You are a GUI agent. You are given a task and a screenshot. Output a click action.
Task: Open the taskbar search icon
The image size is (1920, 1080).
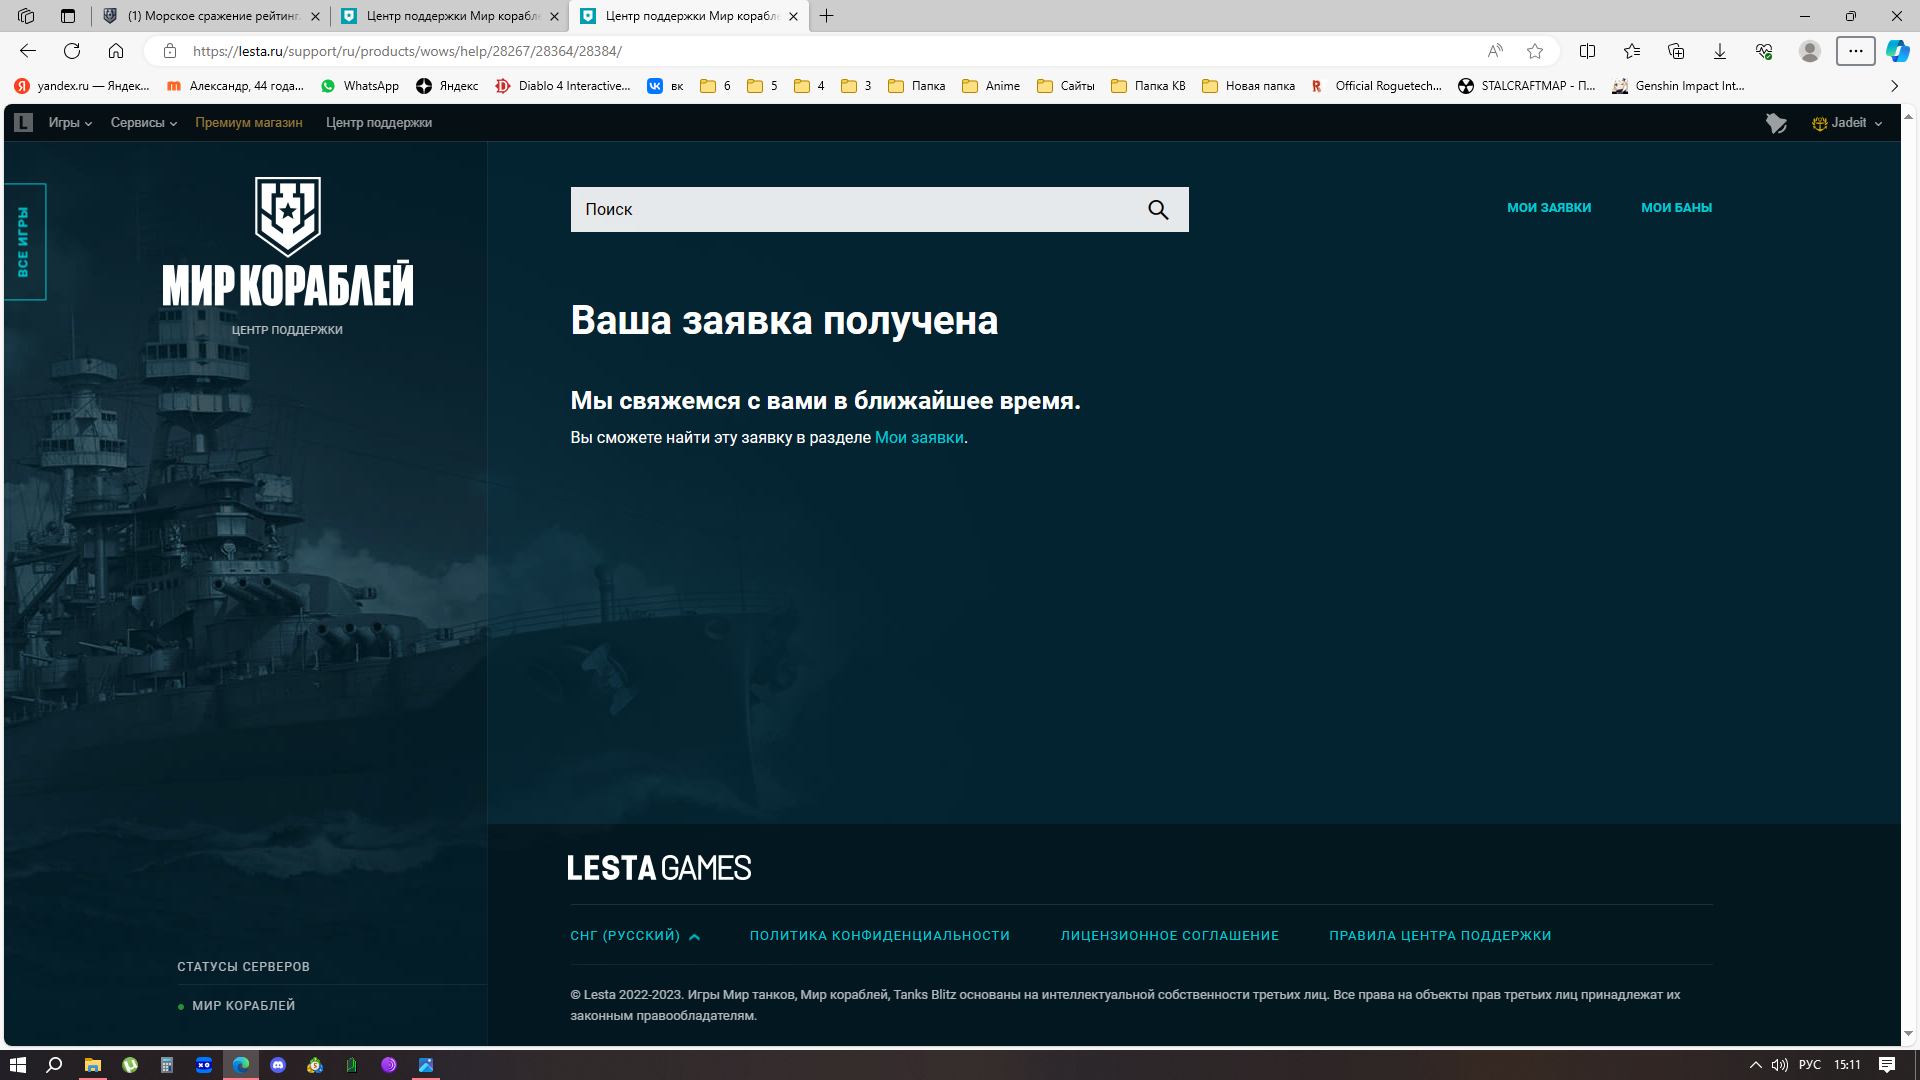(x=54, y=1065)
